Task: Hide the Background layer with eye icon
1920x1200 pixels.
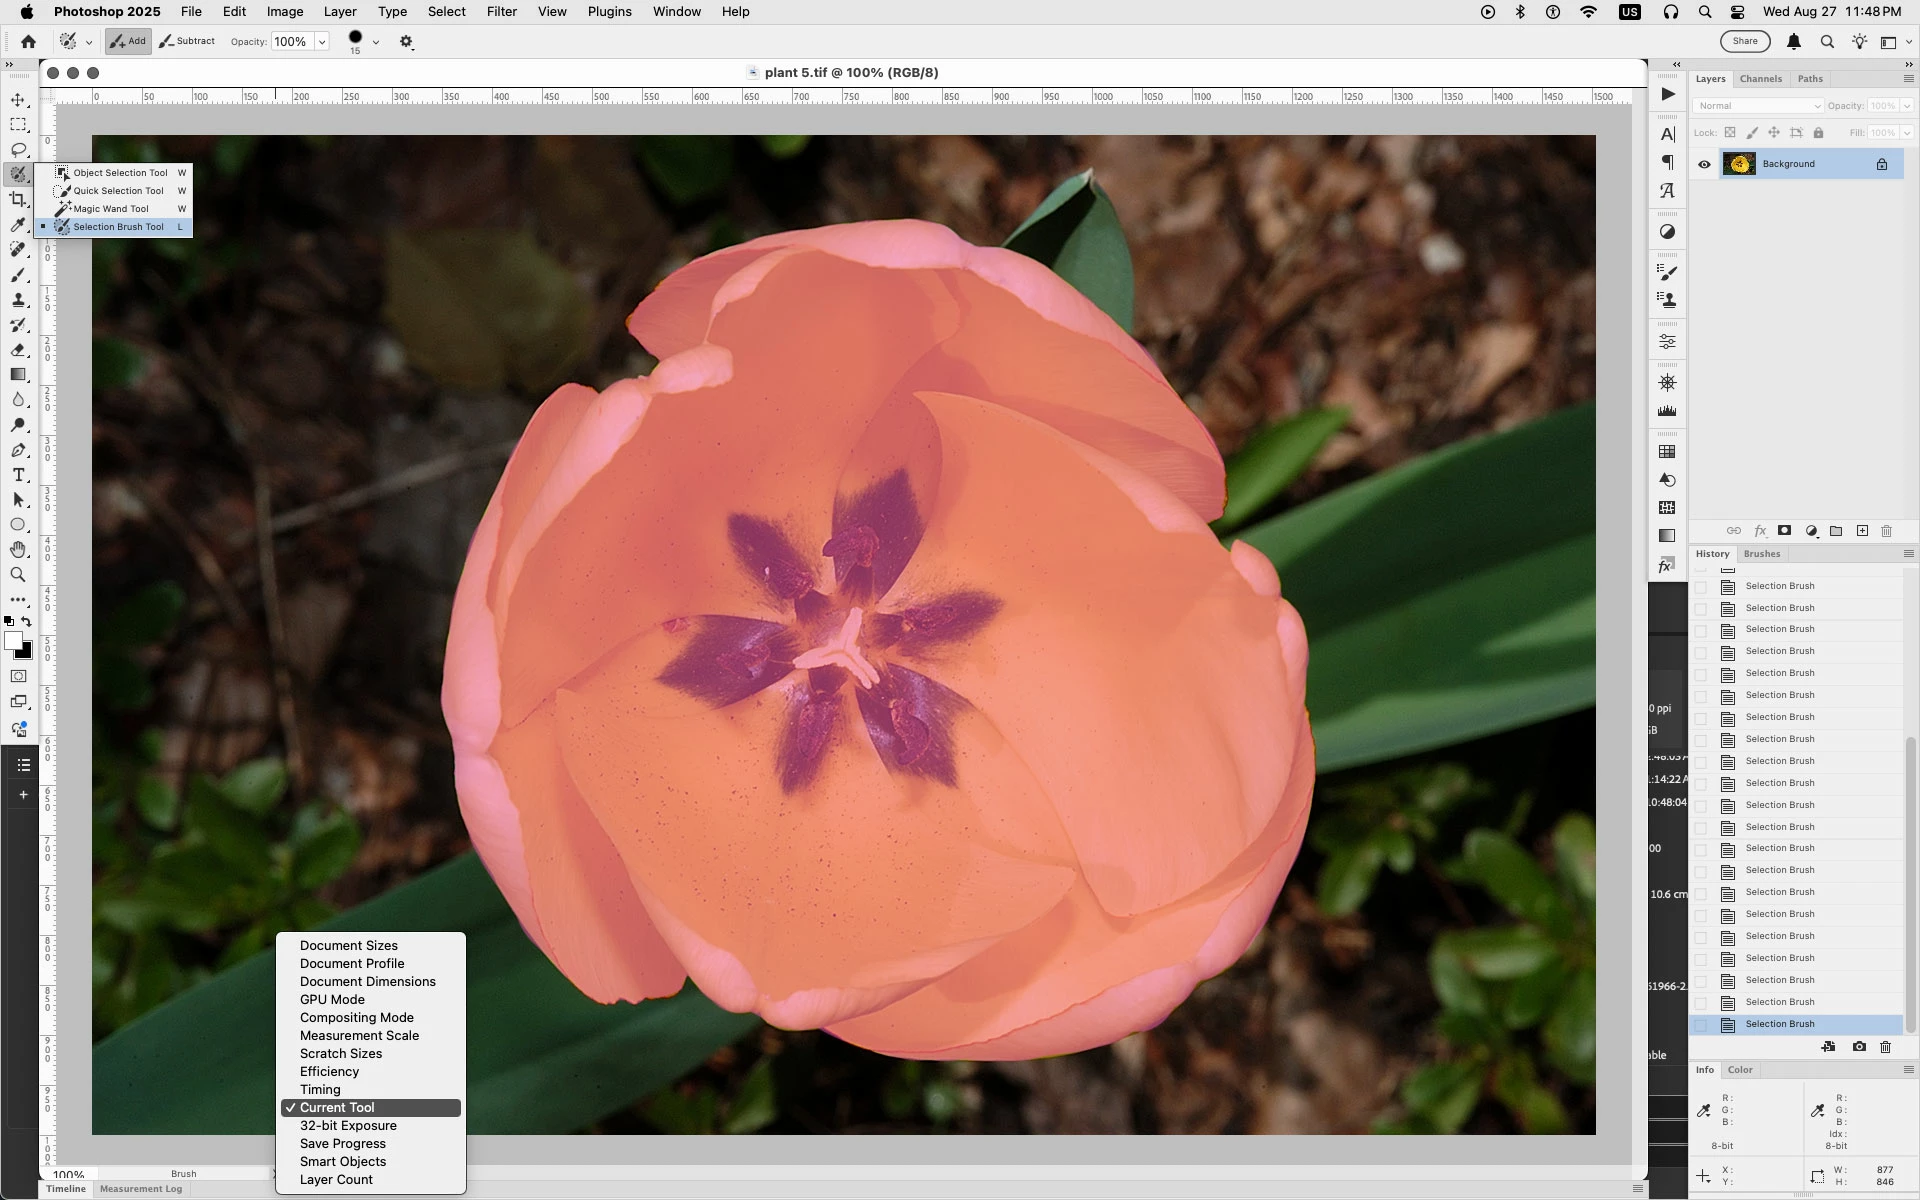Action: 1704,164
